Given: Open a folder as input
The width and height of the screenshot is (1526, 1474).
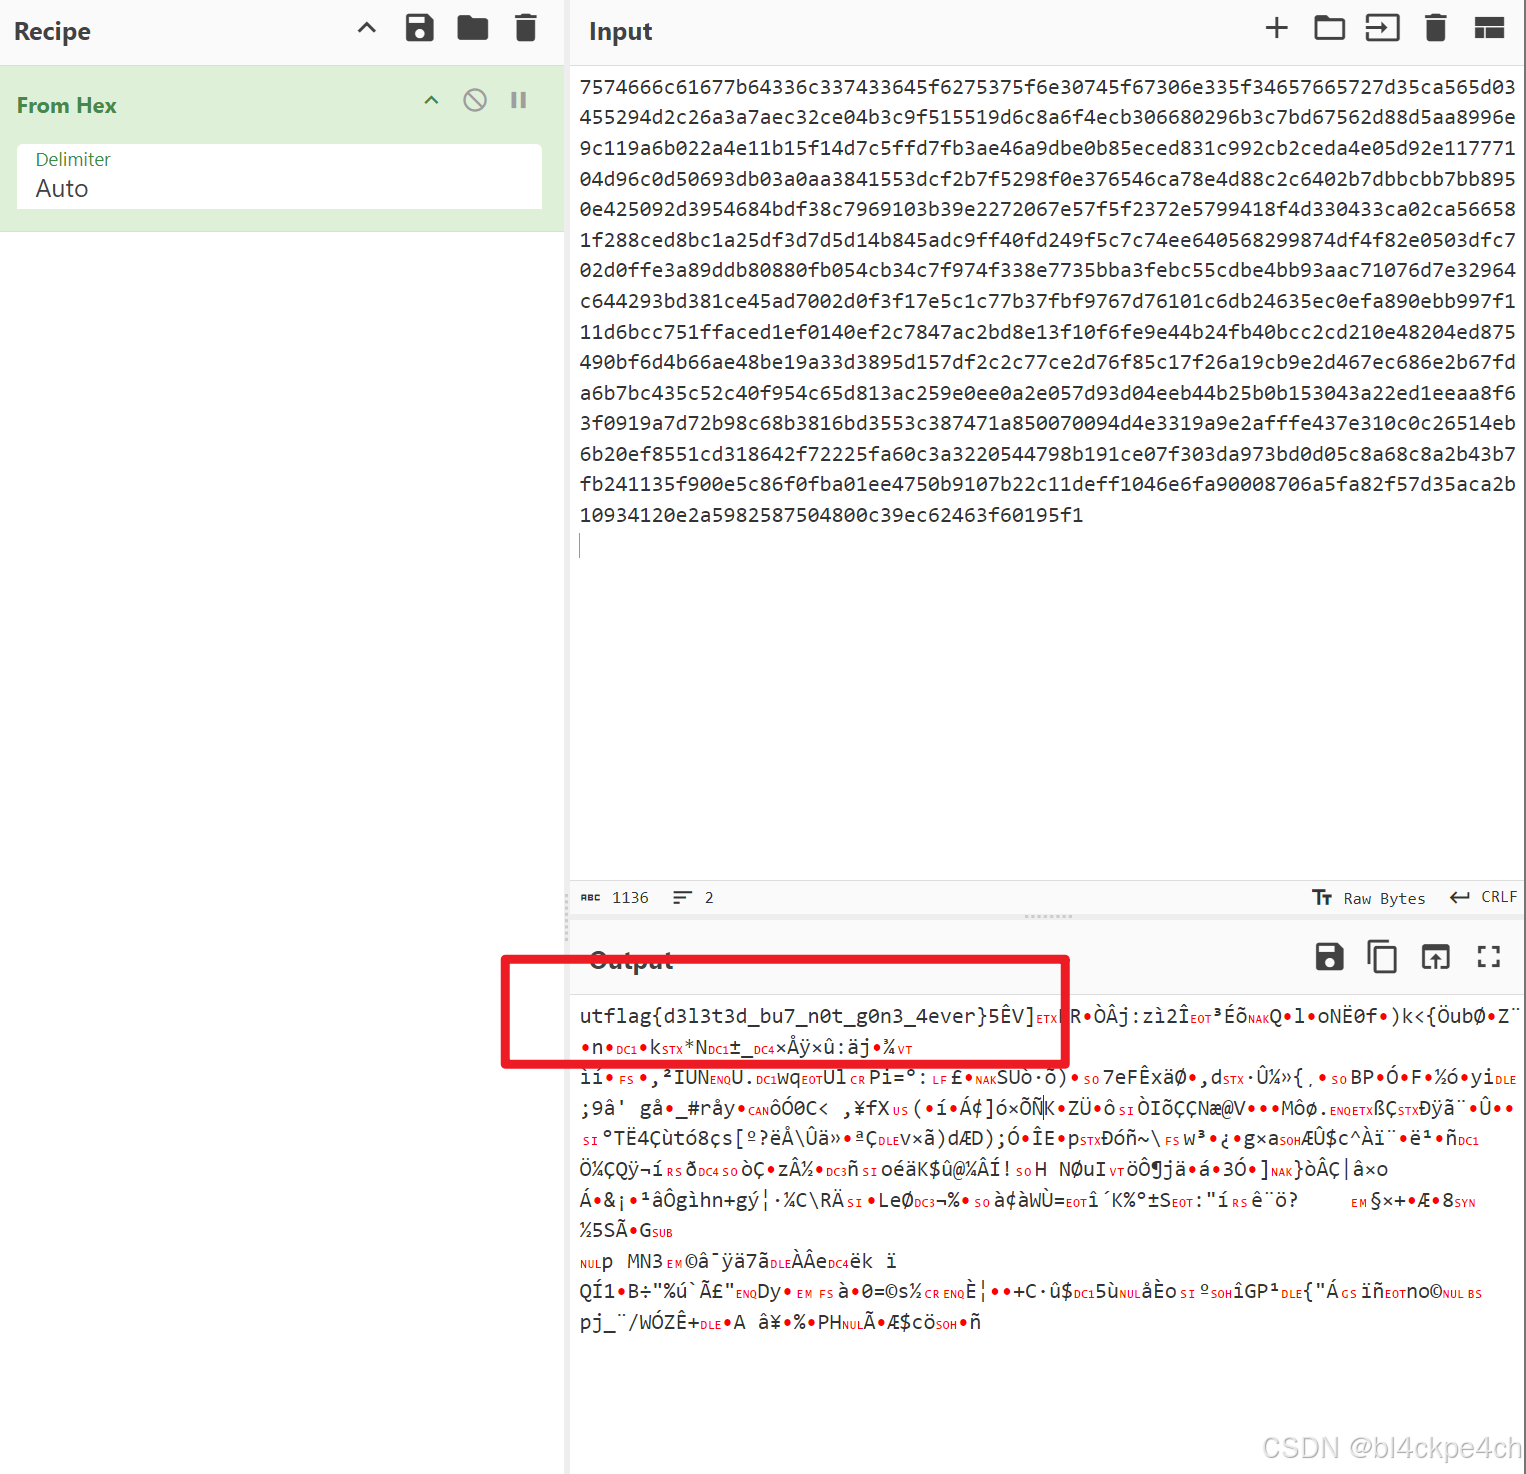Looking at the screenshot, I should coord(1329,27).
